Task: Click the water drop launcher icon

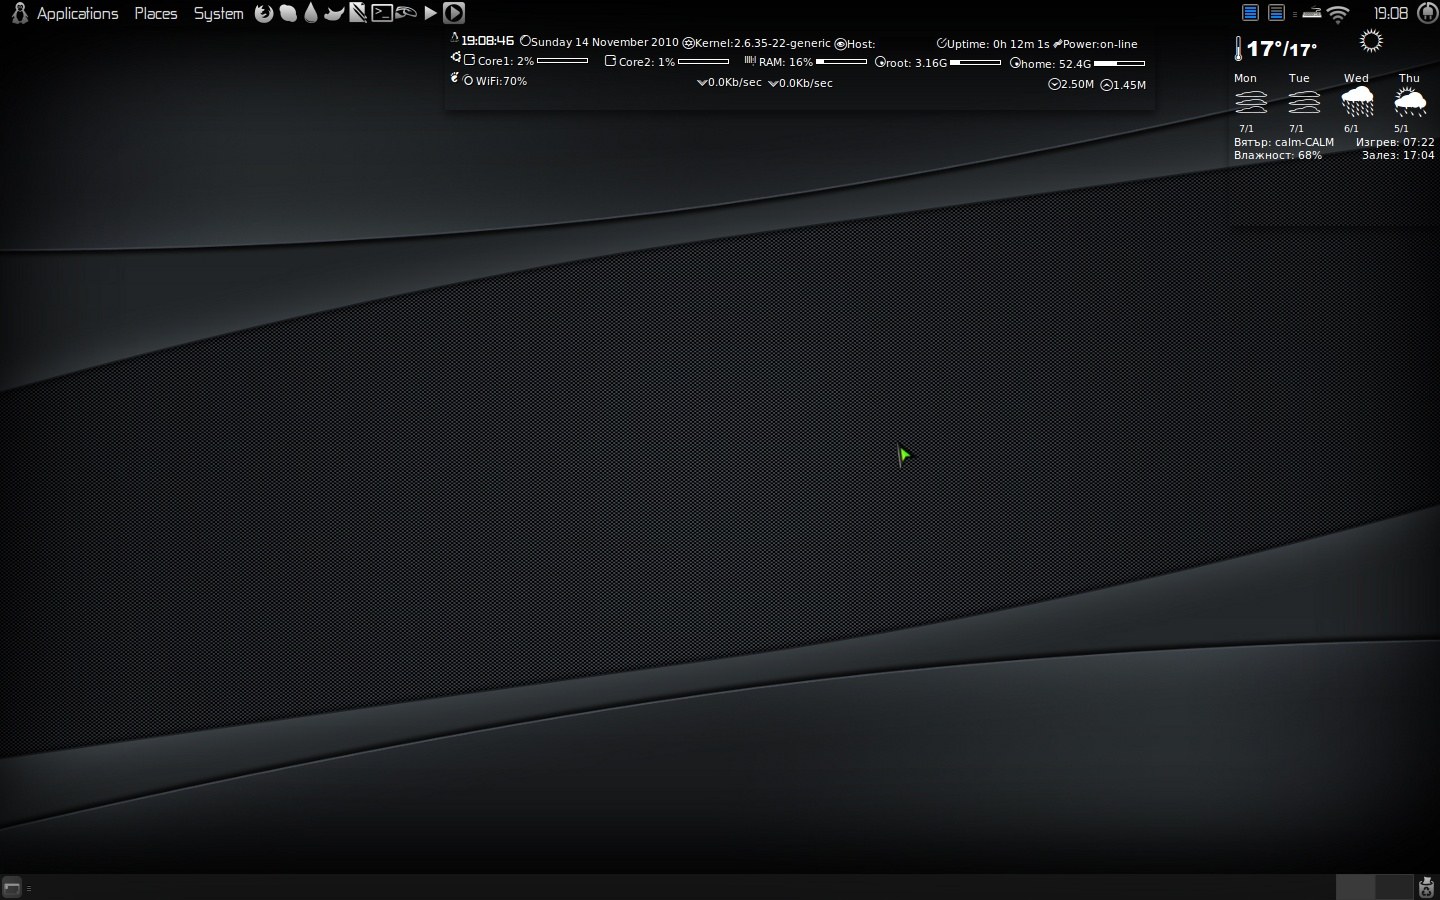Action: click(311, 13)
